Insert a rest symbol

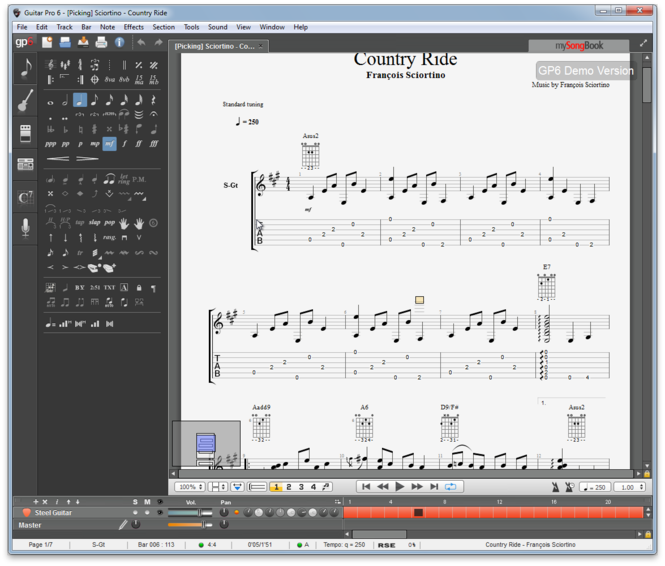tap(154, 100)
